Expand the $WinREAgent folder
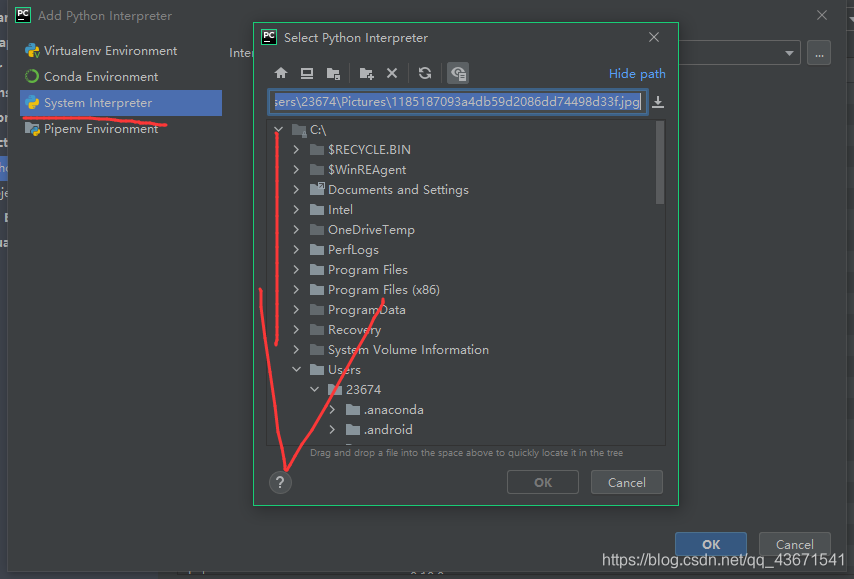Image resolution: width=854 pixels, height=579 pixels. point(296,169)
